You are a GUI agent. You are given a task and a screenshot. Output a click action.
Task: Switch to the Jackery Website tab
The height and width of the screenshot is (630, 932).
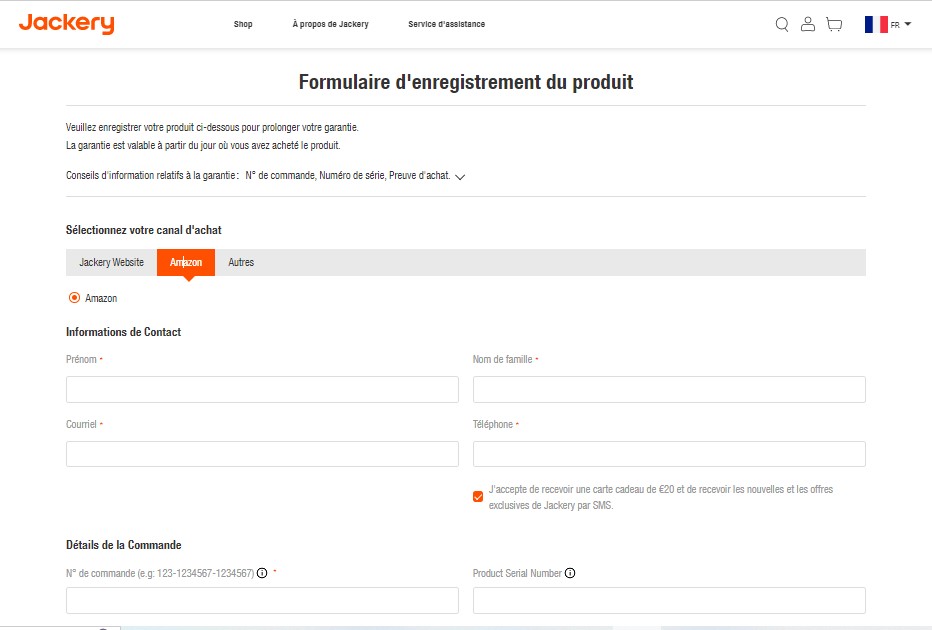[x=111, y=262]
